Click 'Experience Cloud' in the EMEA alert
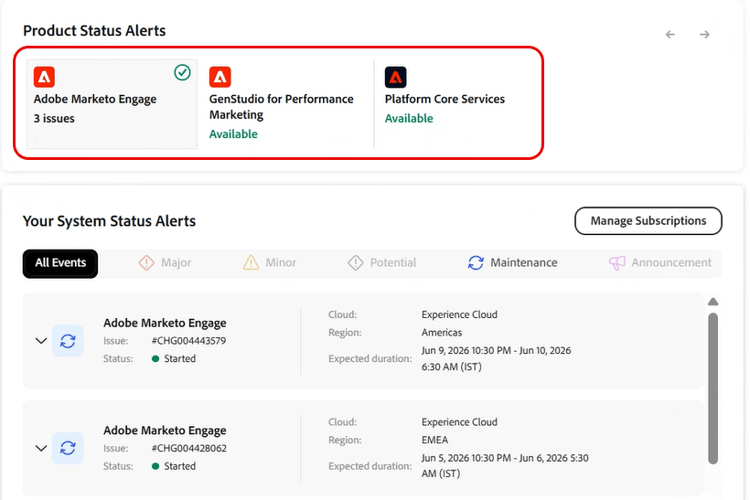 tap(459, 422)
